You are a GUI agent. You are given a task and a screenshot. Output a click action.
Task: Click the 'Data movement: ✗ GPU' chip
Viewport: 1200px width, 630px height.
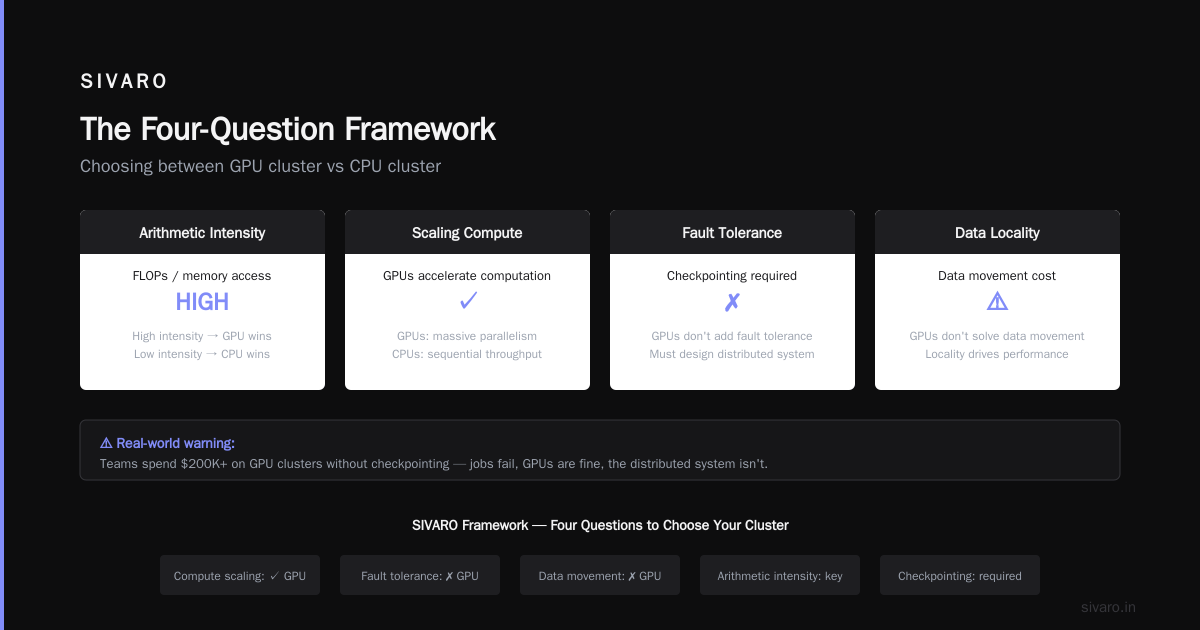point(600,575)
